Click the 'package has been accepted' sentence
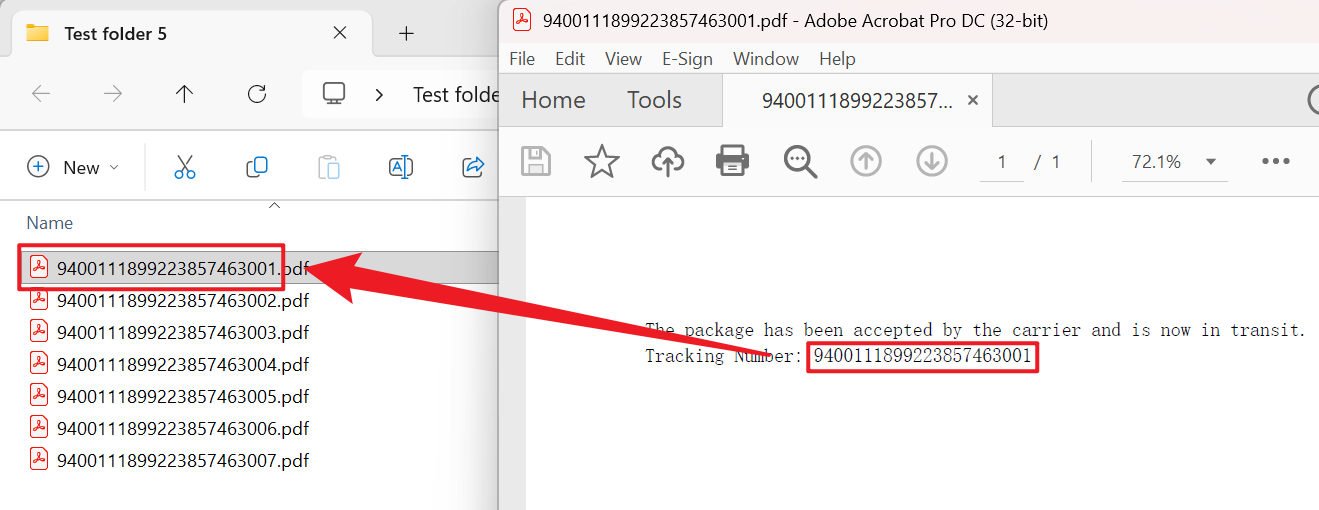 976,329
